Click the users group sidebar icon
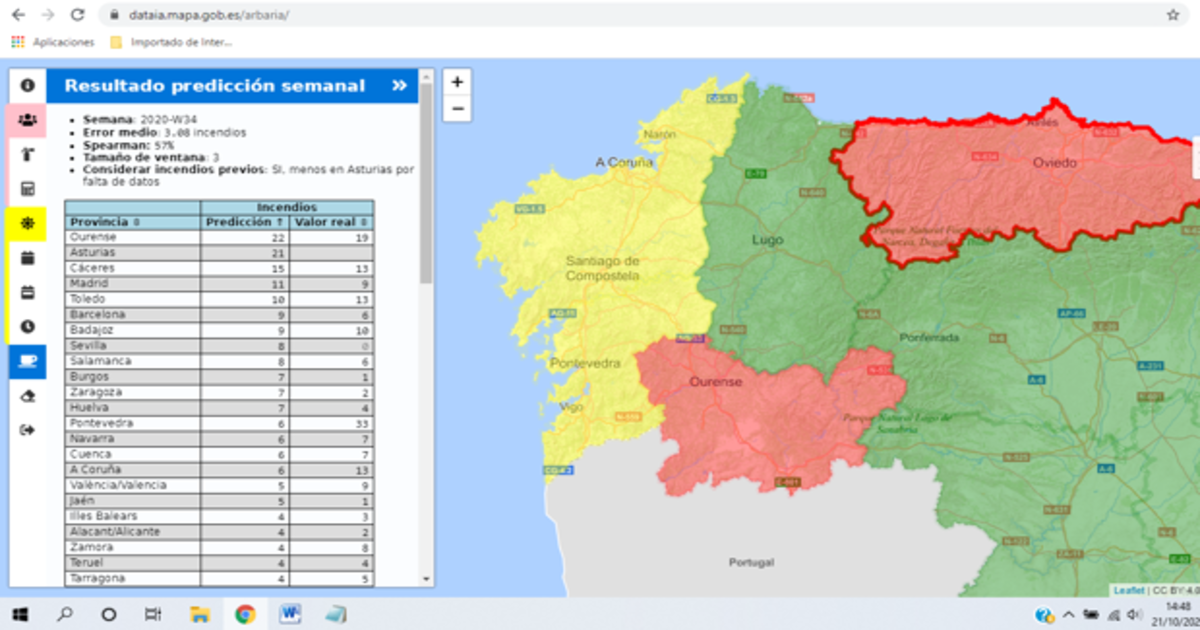Screen dimensions: 1200x630 pos(27,120)
